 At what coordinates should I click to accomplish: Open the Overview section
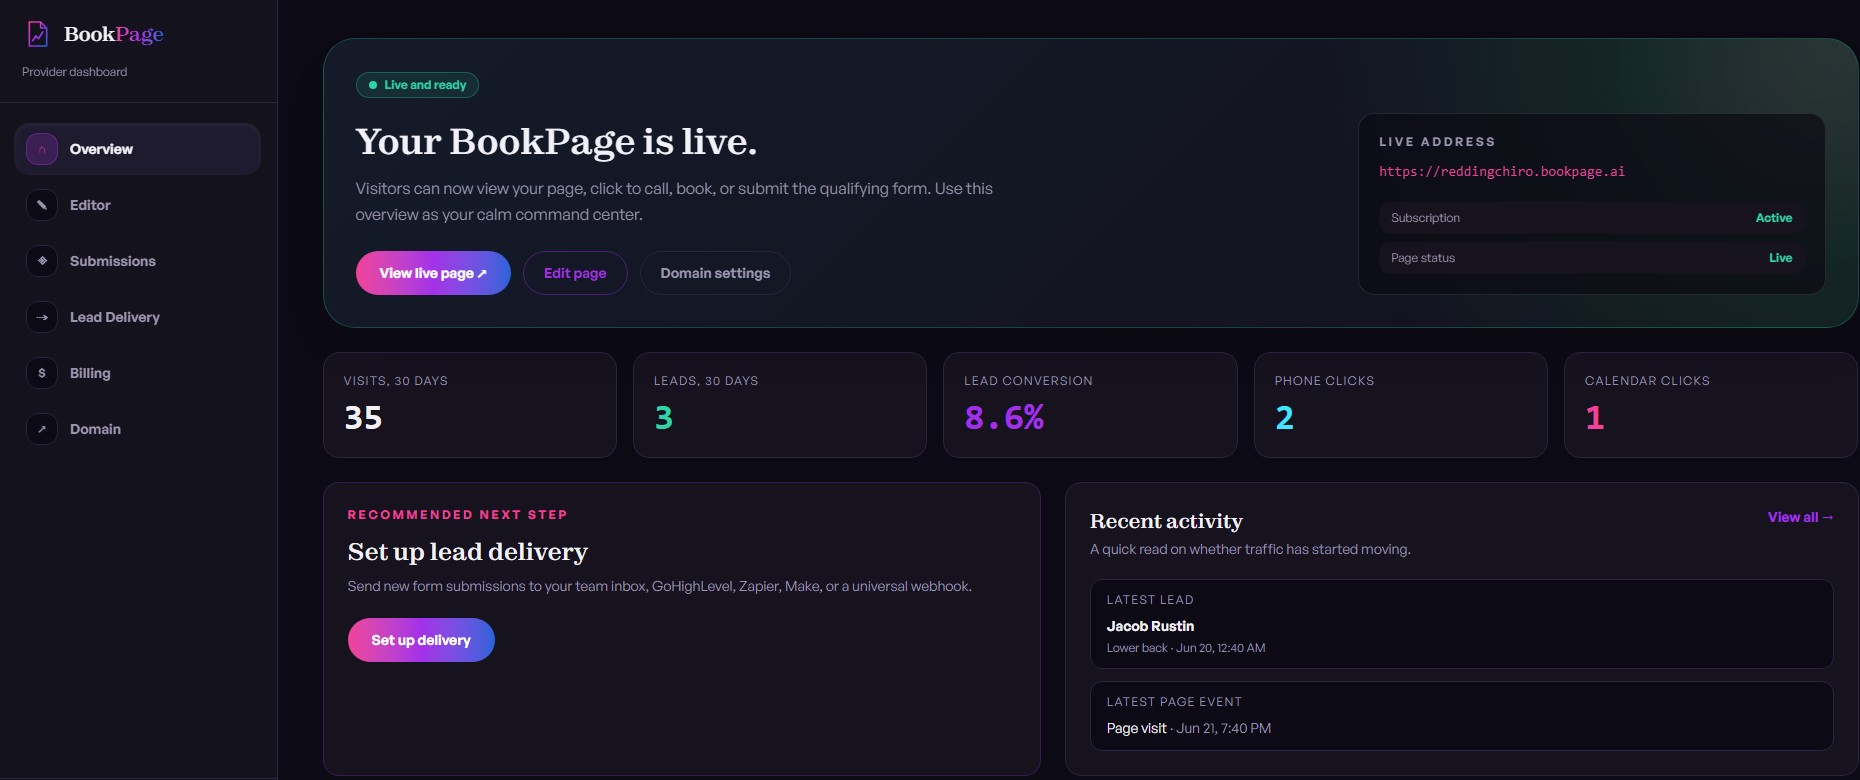coord(137,149)
